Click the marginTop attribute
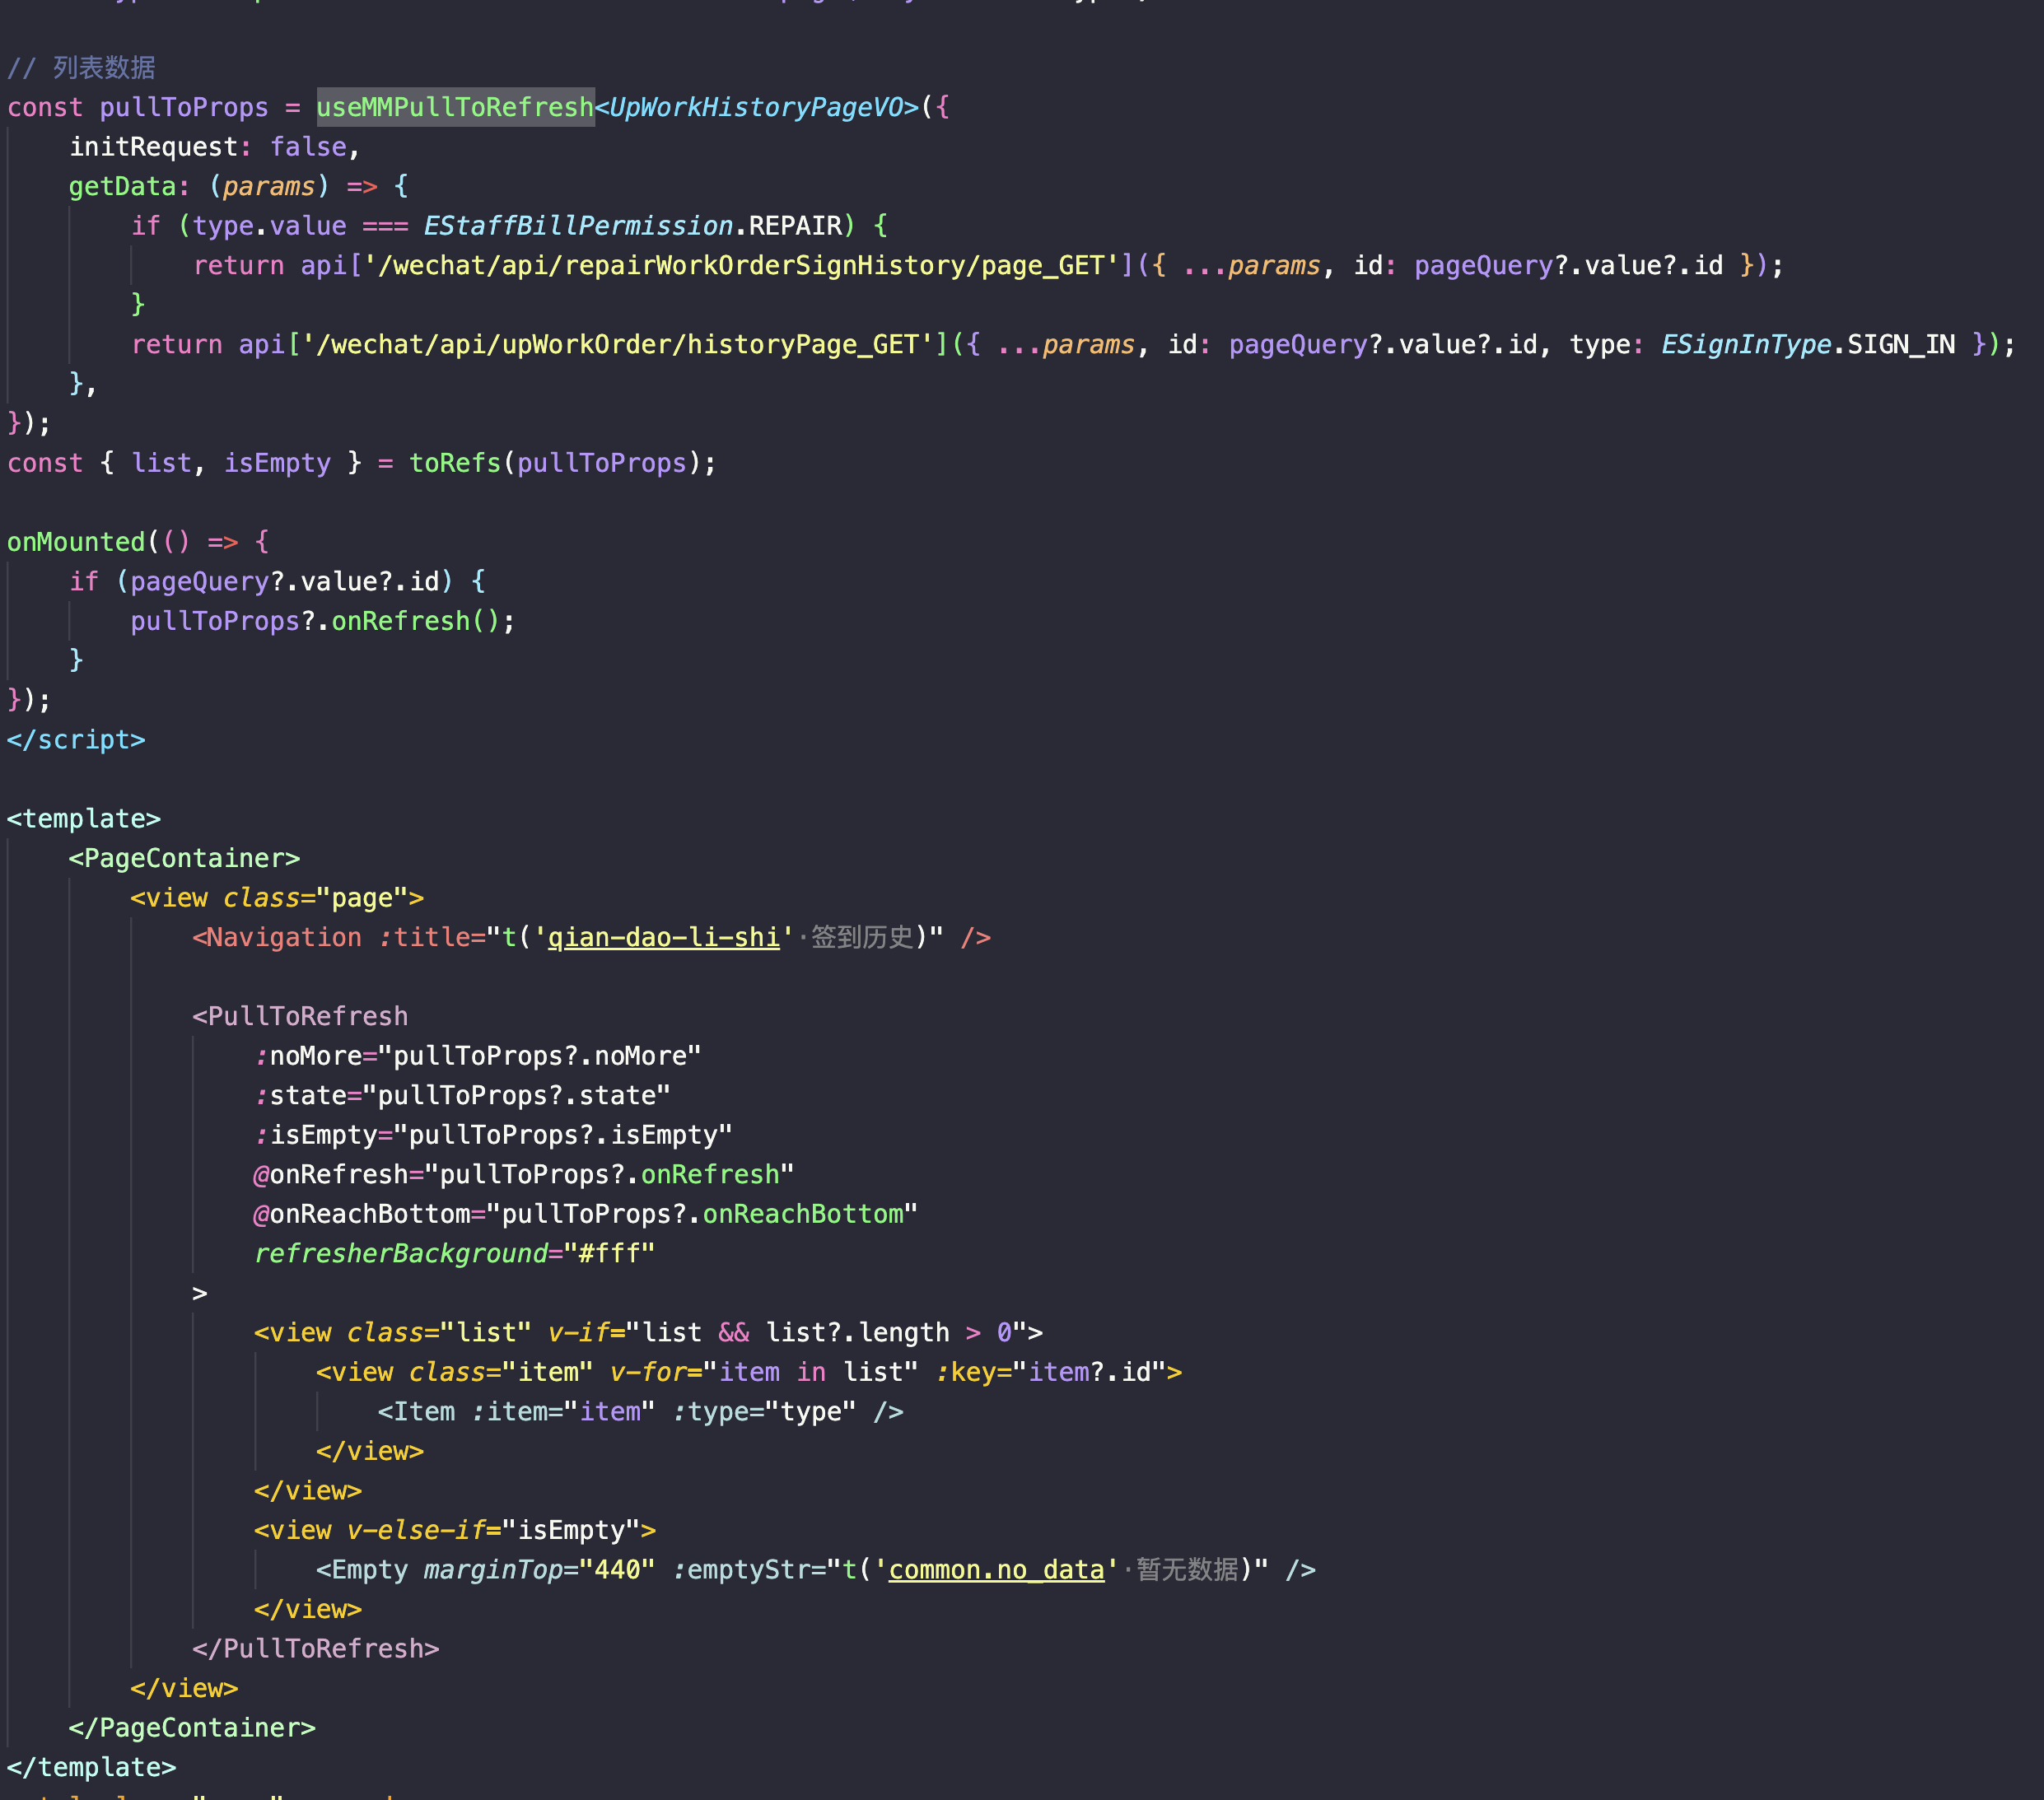 493,1570
